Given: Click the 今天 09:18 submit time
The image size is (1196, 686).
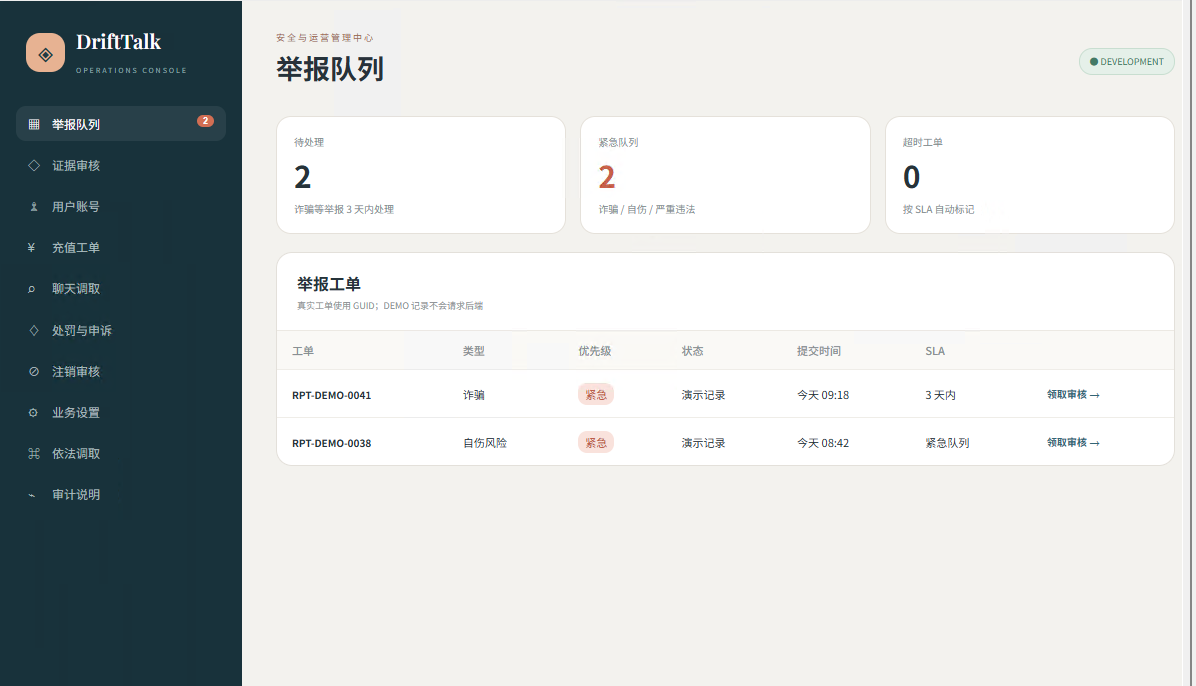Looking at the screenshot, I should [x=823, y=395].
